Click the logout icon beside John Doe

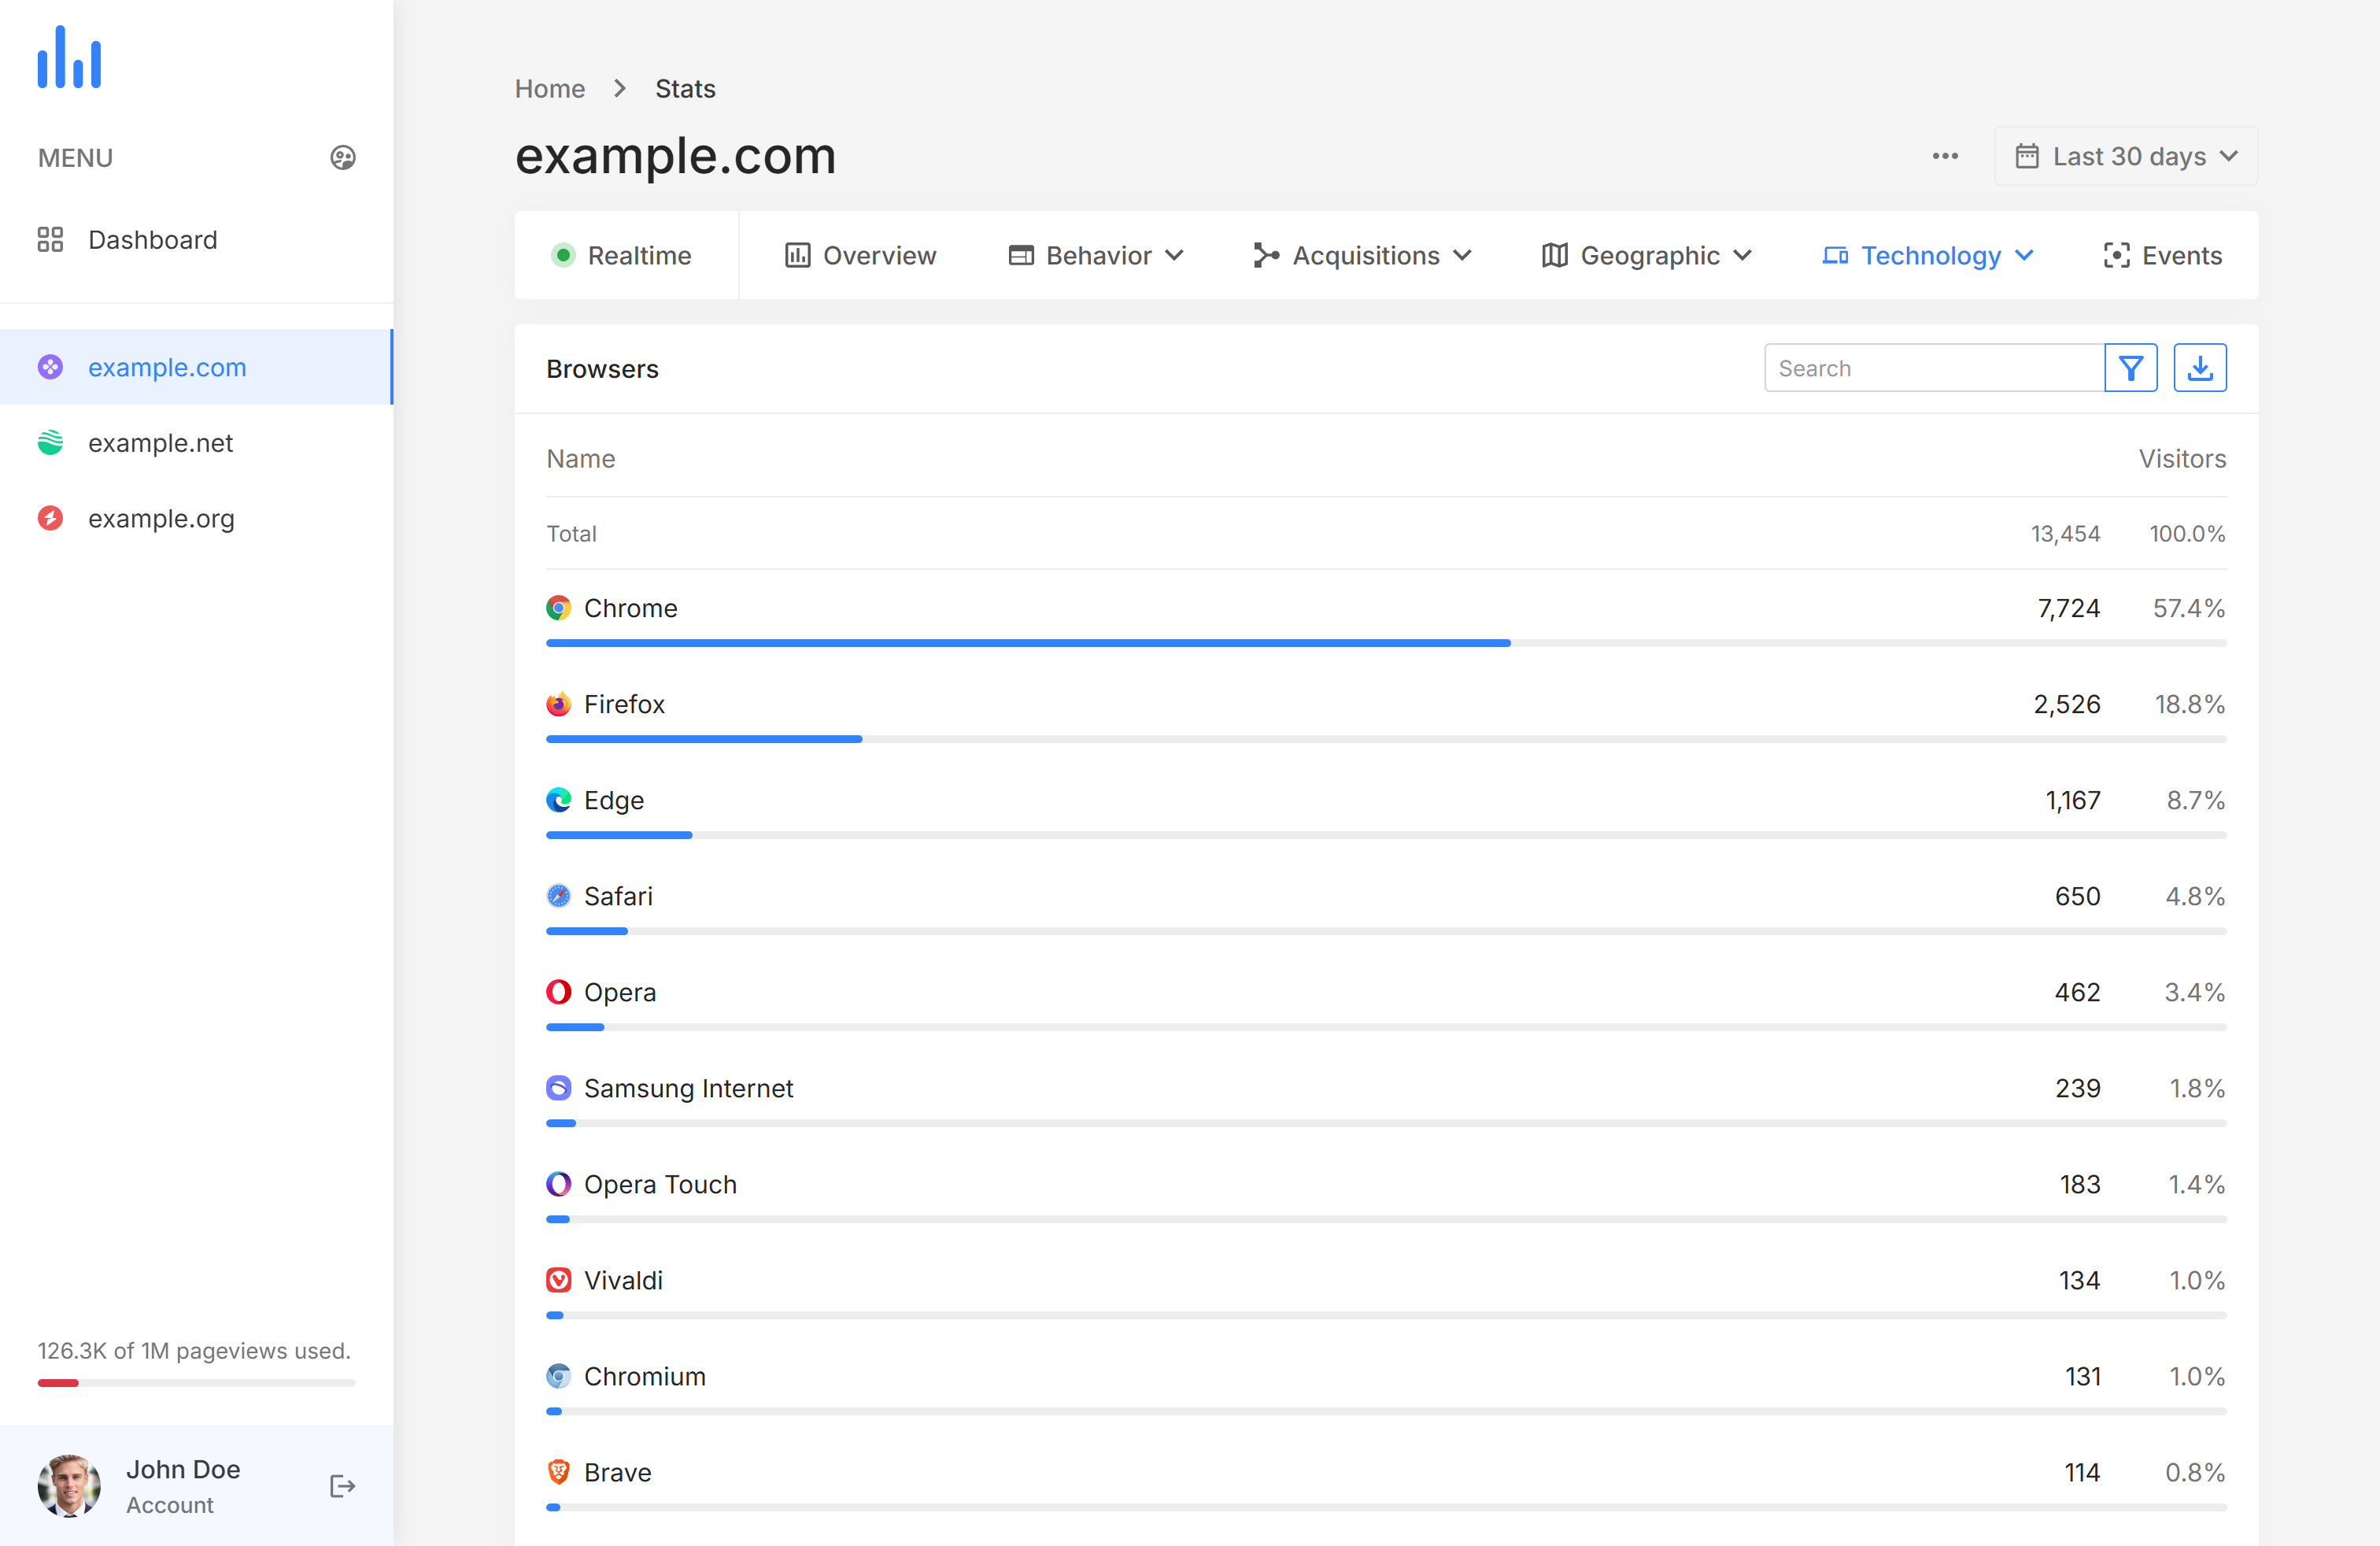[x=342, y=1486]
